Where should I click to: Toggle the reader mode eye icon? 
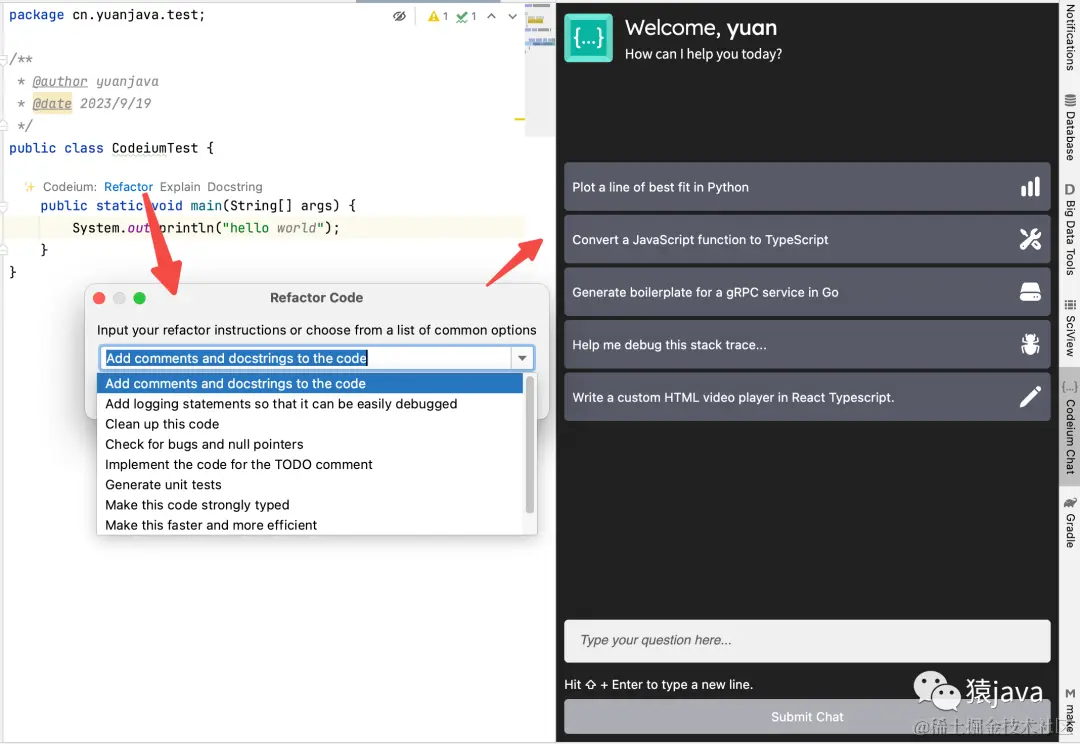(x=399, y=16)
